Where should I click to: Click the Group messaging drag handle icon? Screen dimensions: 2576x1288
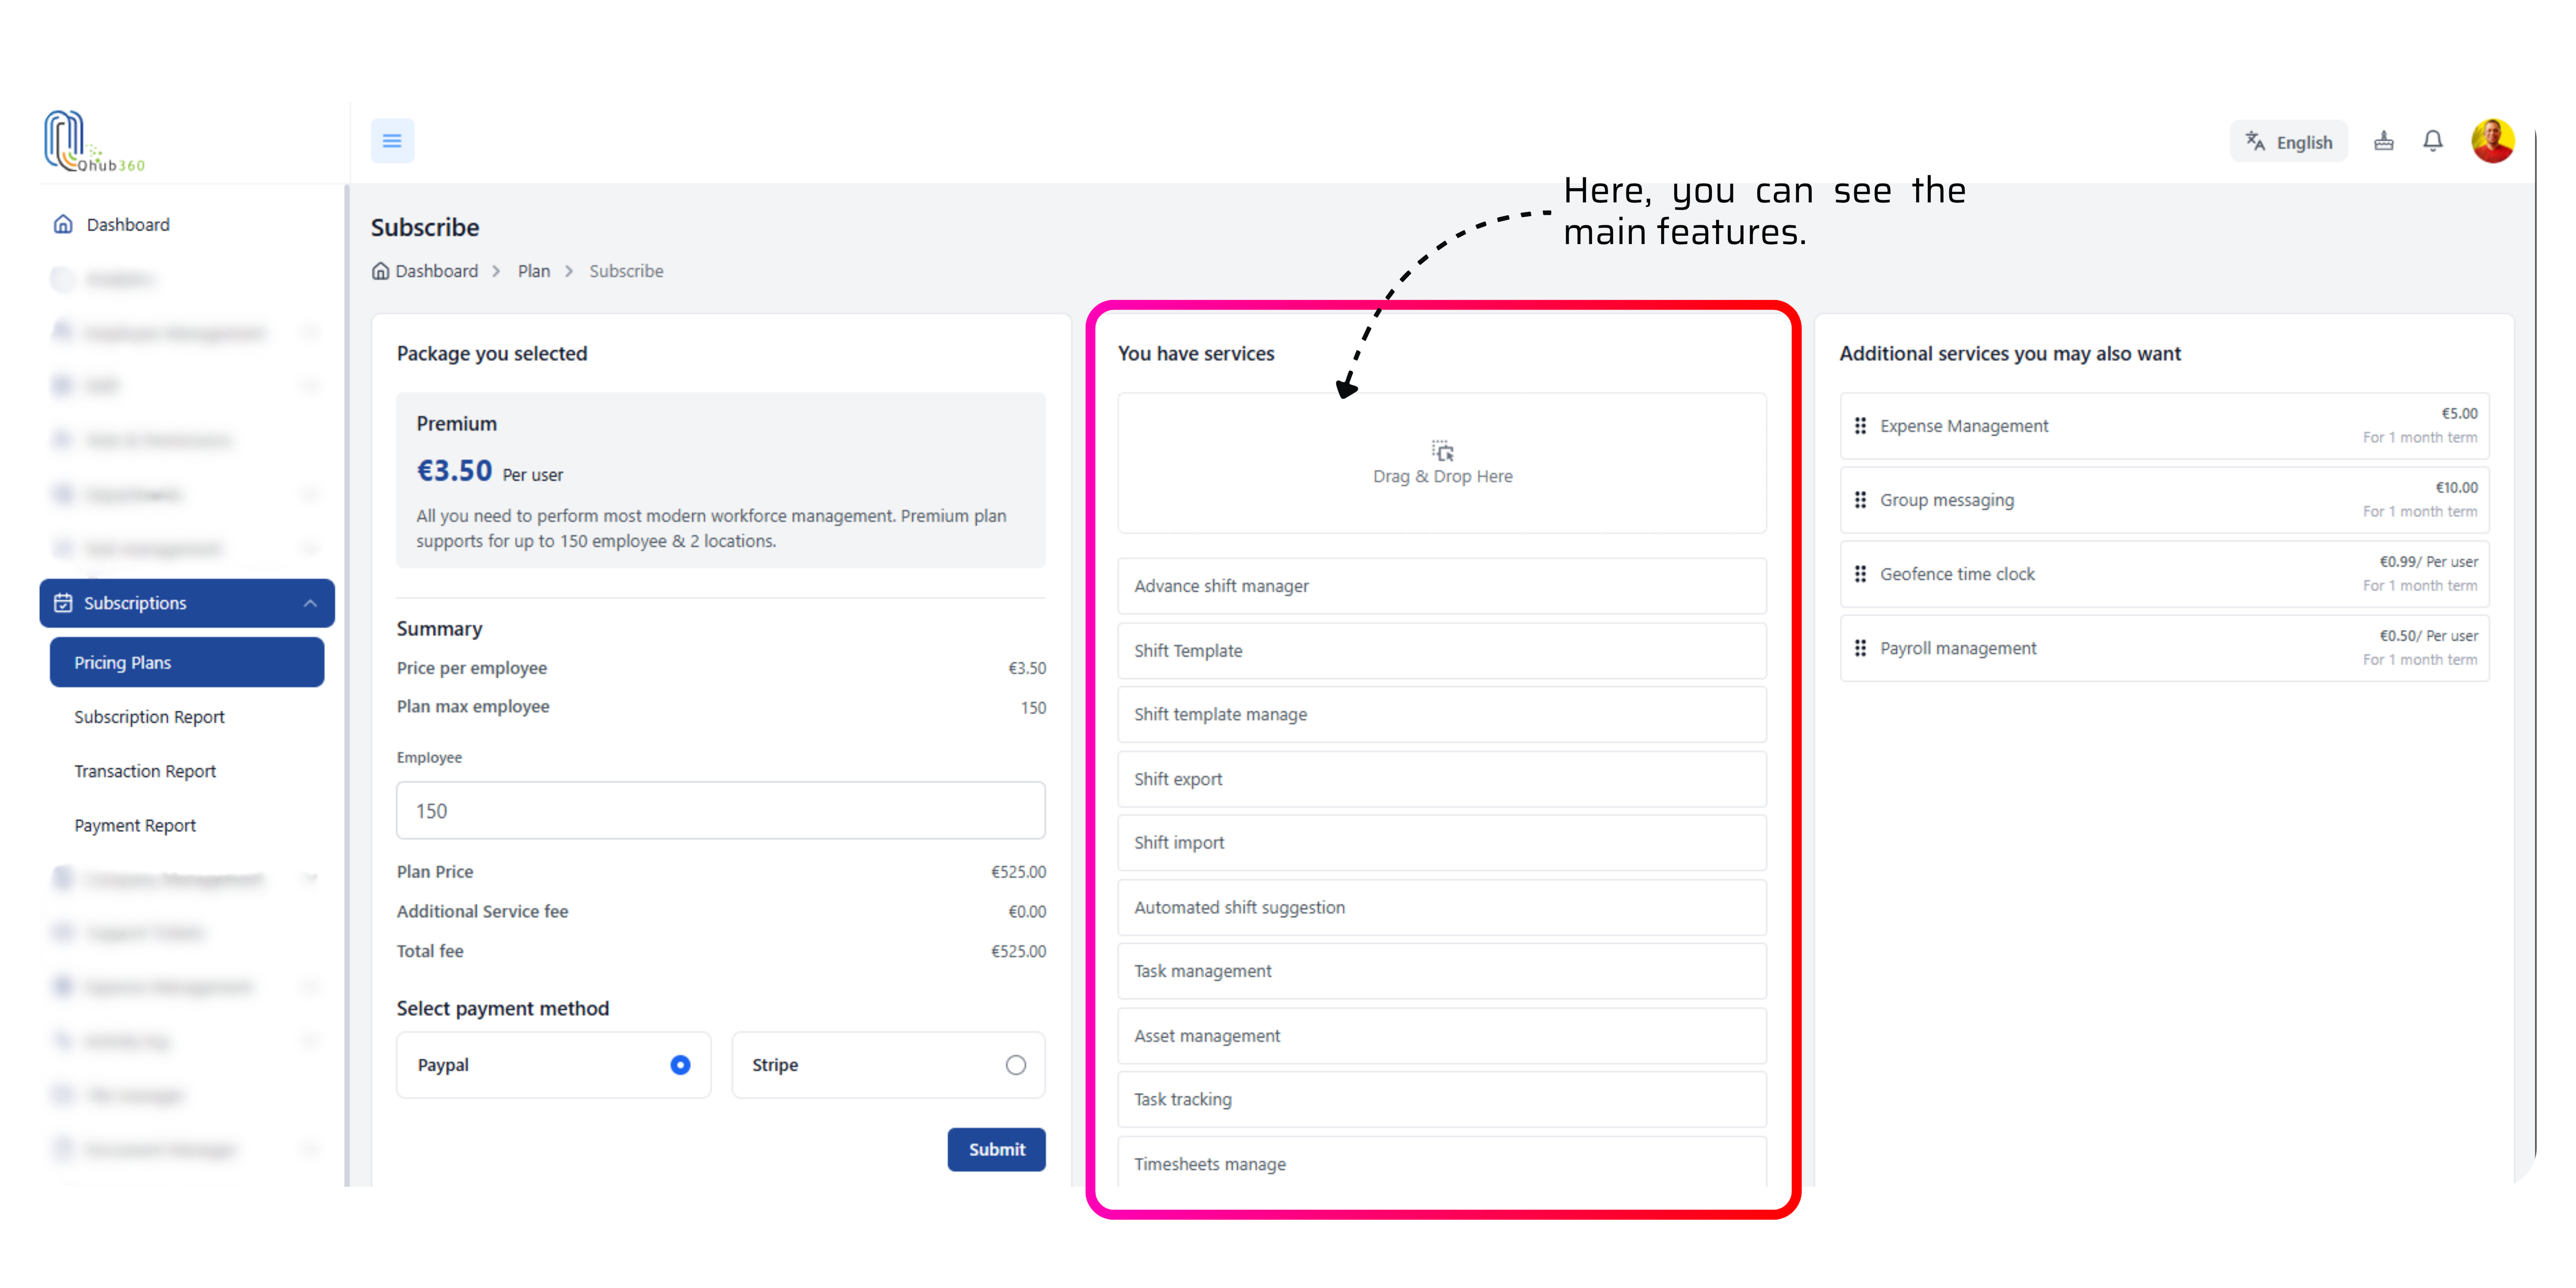coord(1860,500)
